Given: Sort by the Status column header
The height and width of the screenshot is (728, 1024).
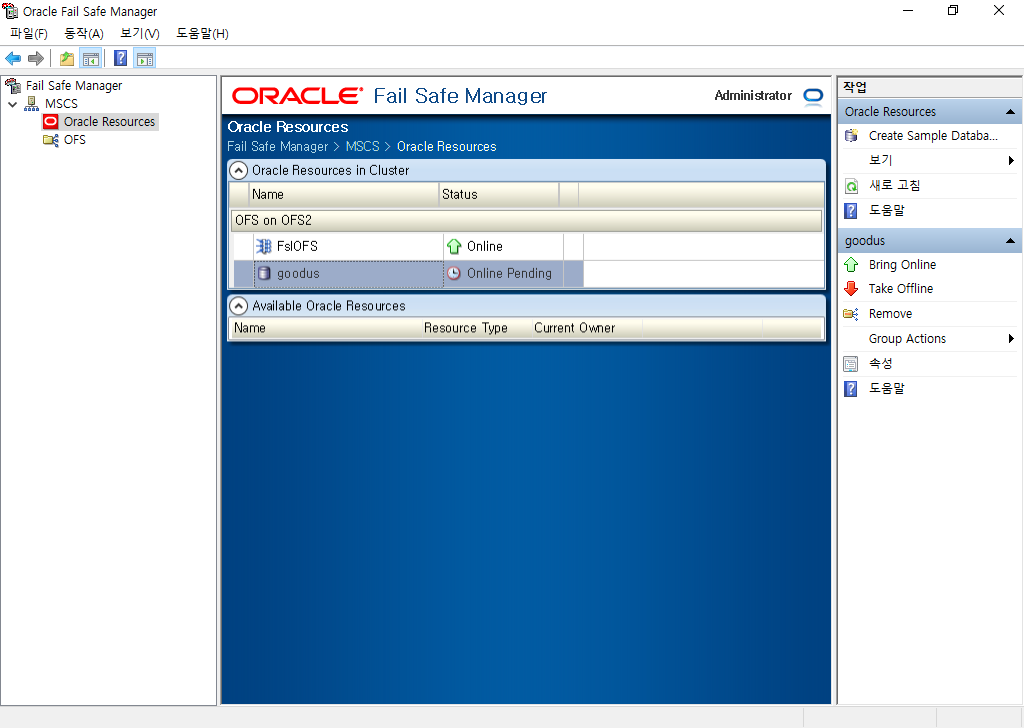Looking at the screenshot, I should [499, 195].
